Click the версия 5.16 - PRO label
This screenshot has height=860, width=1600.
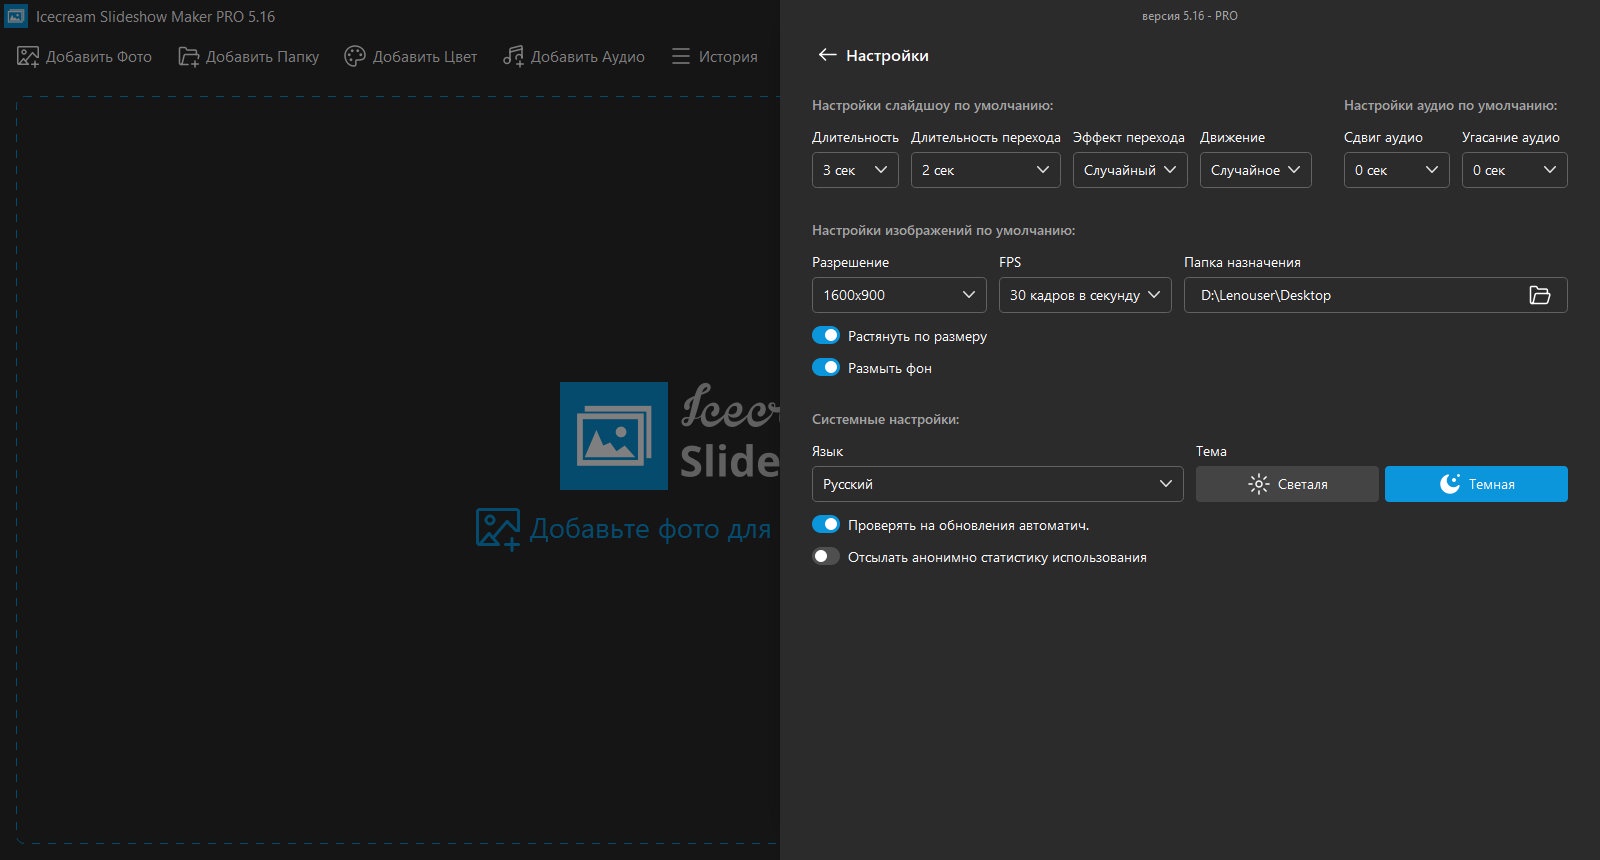(1190, 16)
